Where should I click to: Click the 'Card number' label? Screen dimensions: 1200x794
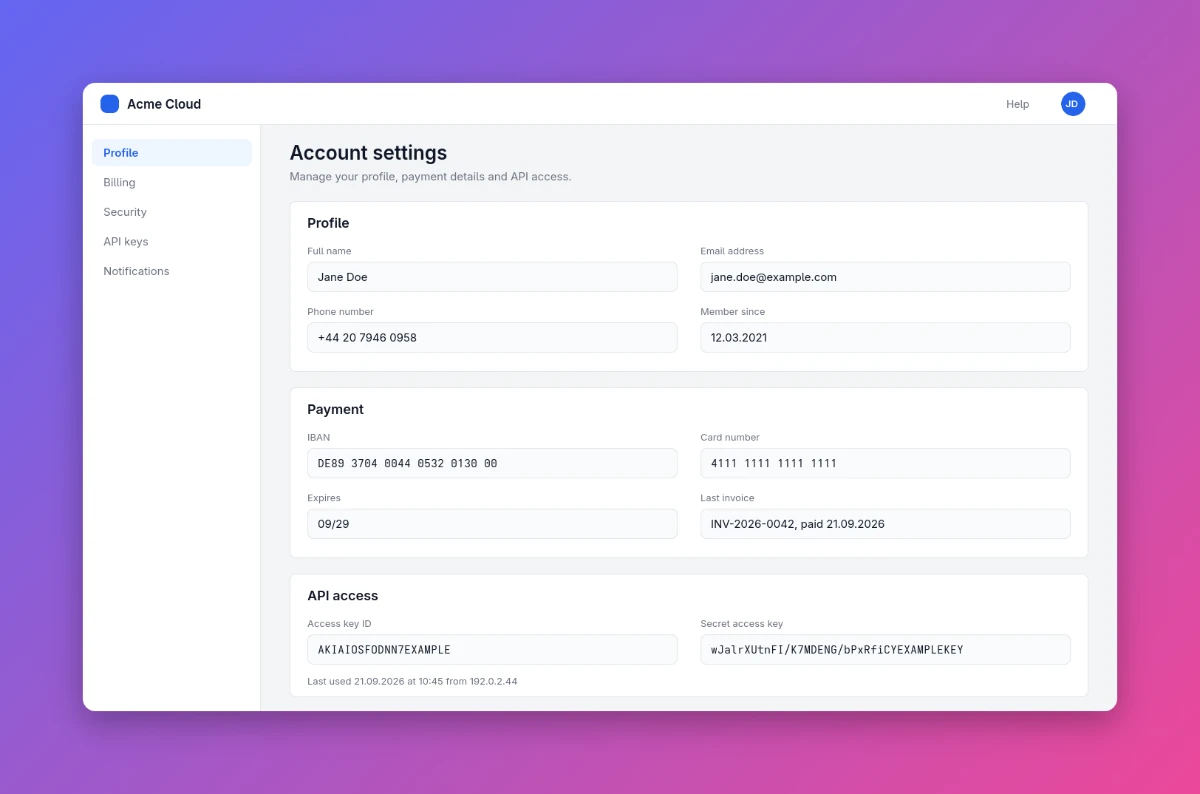tap(730, 437)
